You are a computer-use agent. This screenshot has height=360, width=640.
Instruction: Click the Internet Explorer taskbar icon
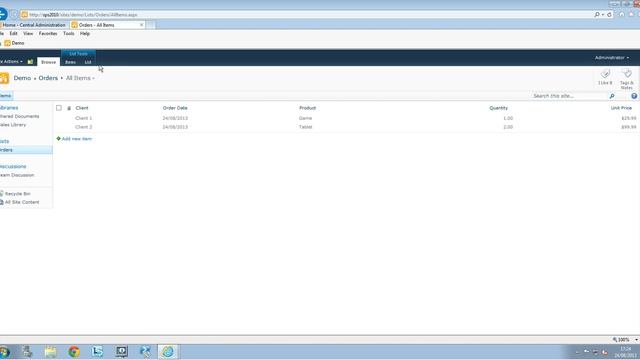point(168,351)
